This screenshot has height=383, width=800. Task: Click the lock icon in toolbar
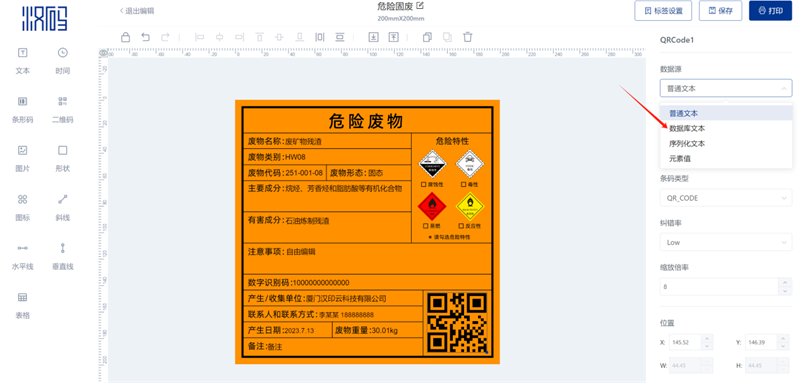pyautogui.click(x=125, y=37)
